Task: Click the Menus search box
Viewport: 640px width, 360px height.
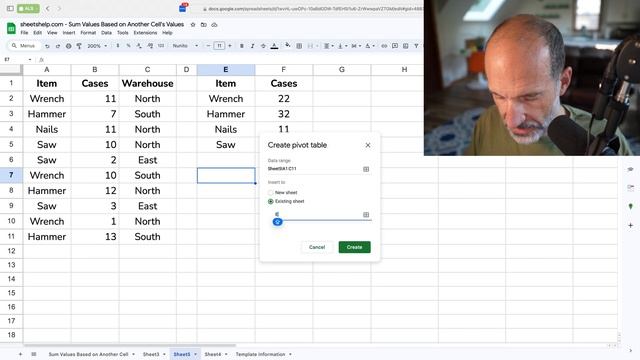Action: coord(24,46)
